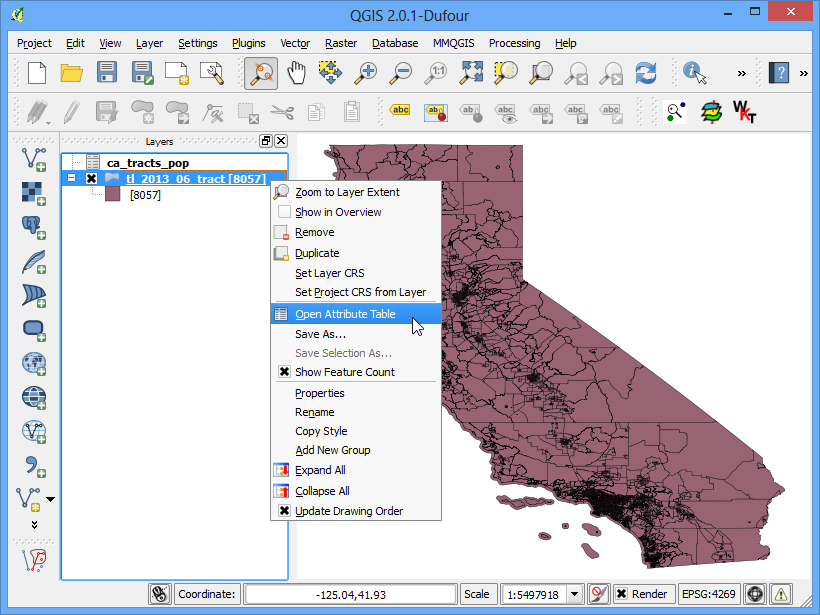Select the Zoom Out magnifier tool
Image resolution: width=820 pixels, height=615 pixels.
click(401, 73)
